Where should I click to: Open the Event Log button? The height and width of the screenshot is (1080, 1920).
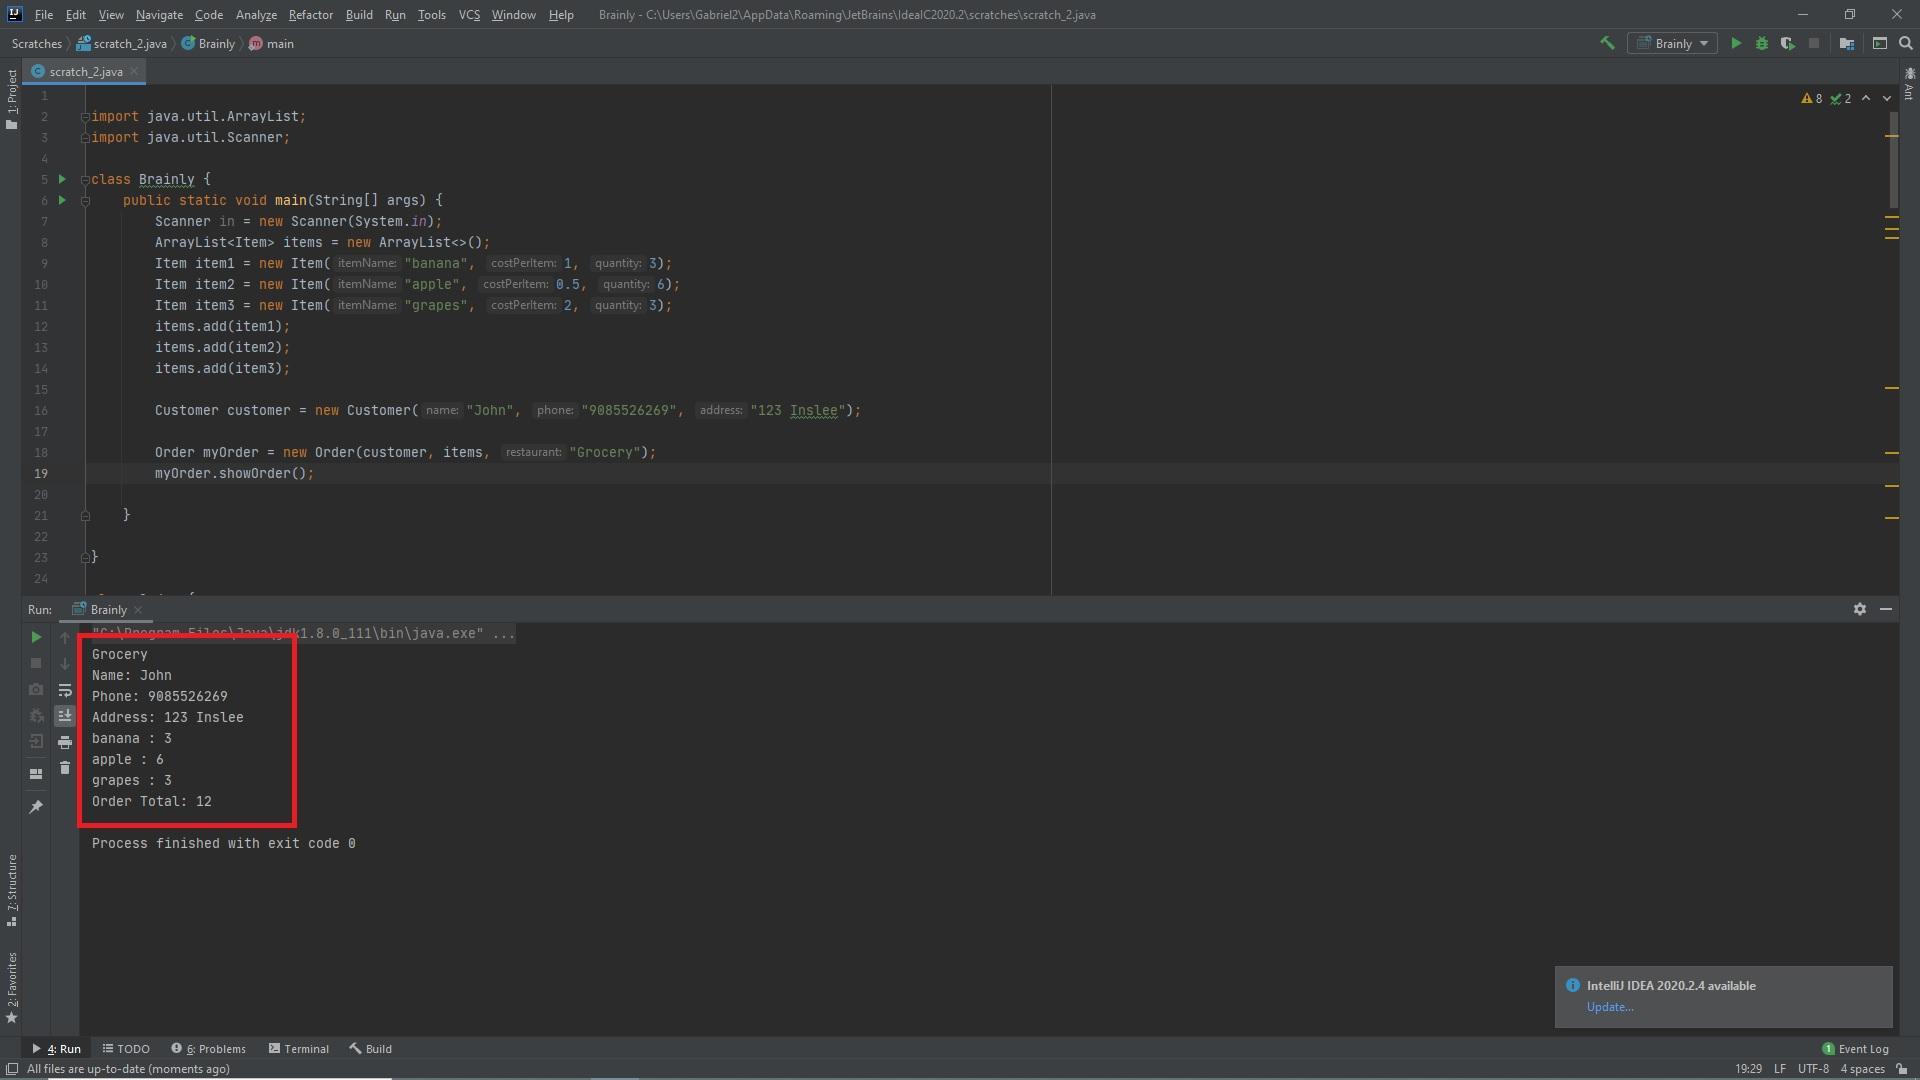click(1855, 1049)
